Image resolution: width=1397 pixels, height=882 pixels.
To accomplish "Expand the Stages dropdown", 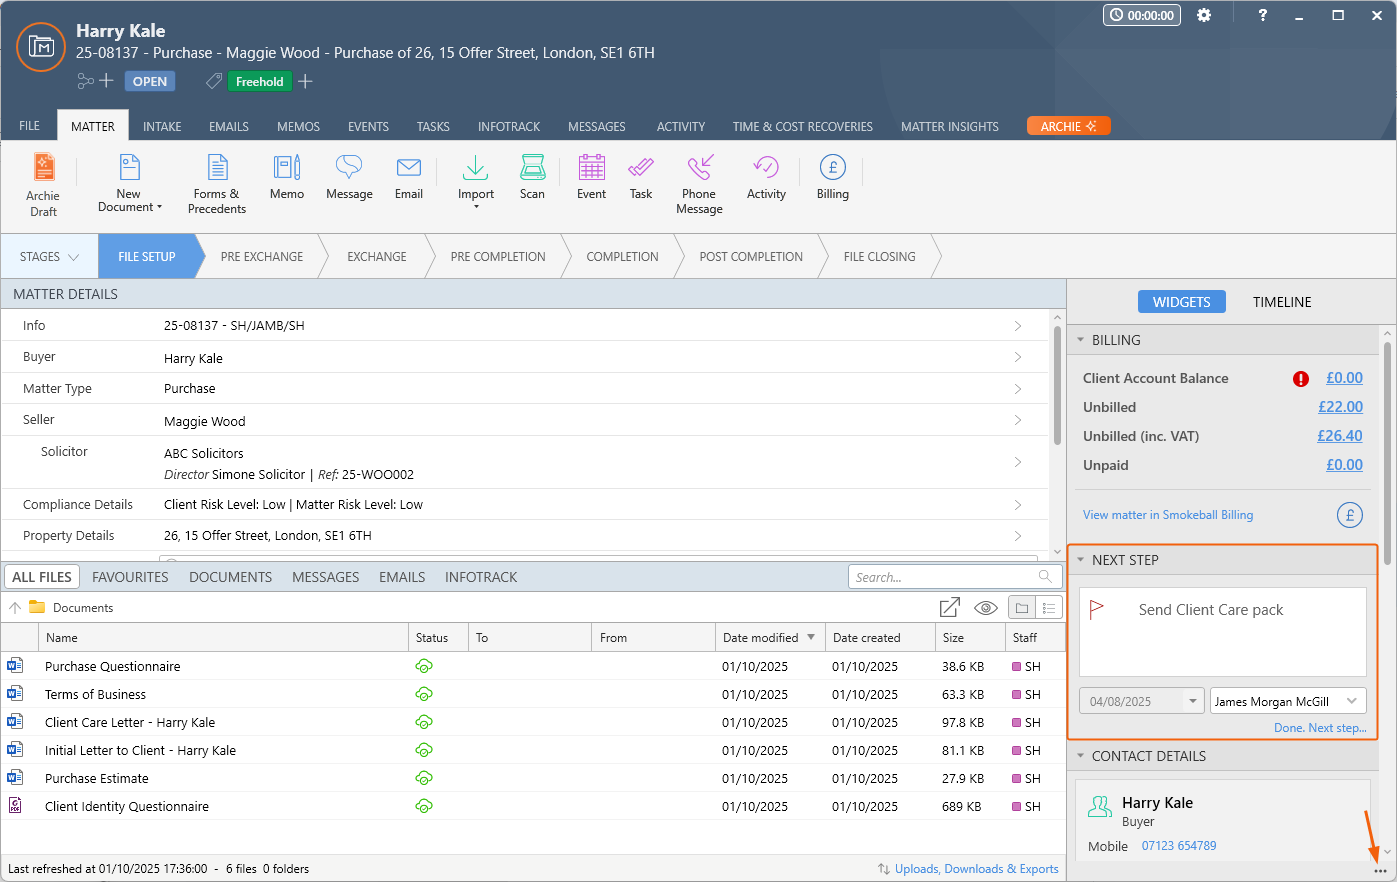I will (x=49, y=257).
